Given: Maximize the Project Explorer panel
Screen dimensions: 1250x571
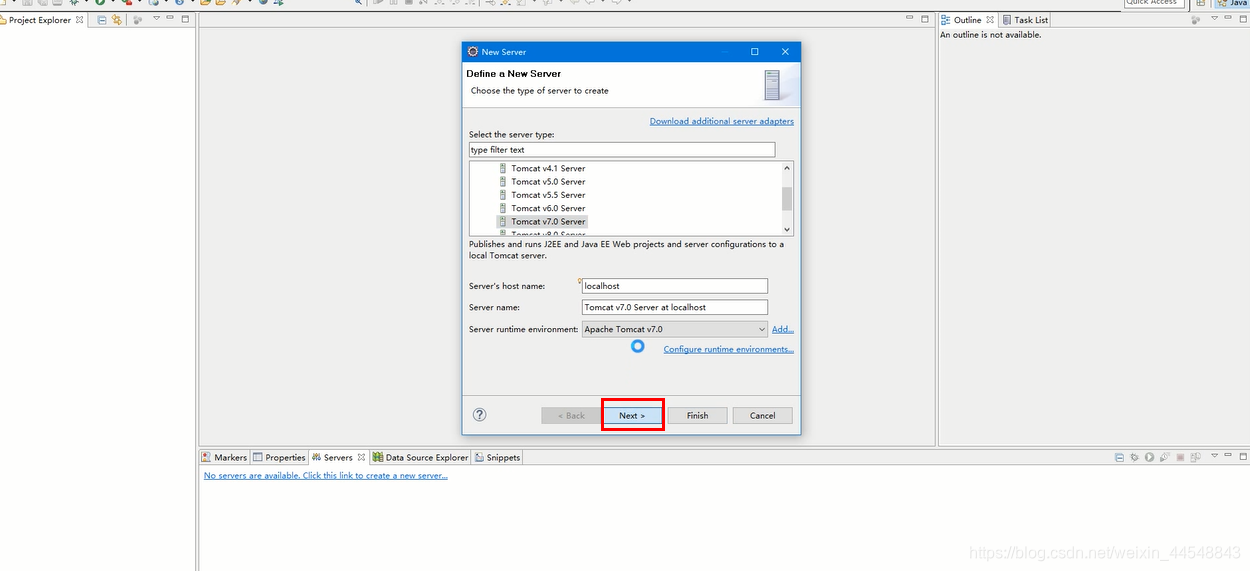Looking at the screenshot, I should pyautogui.click(x=185, y=19).
